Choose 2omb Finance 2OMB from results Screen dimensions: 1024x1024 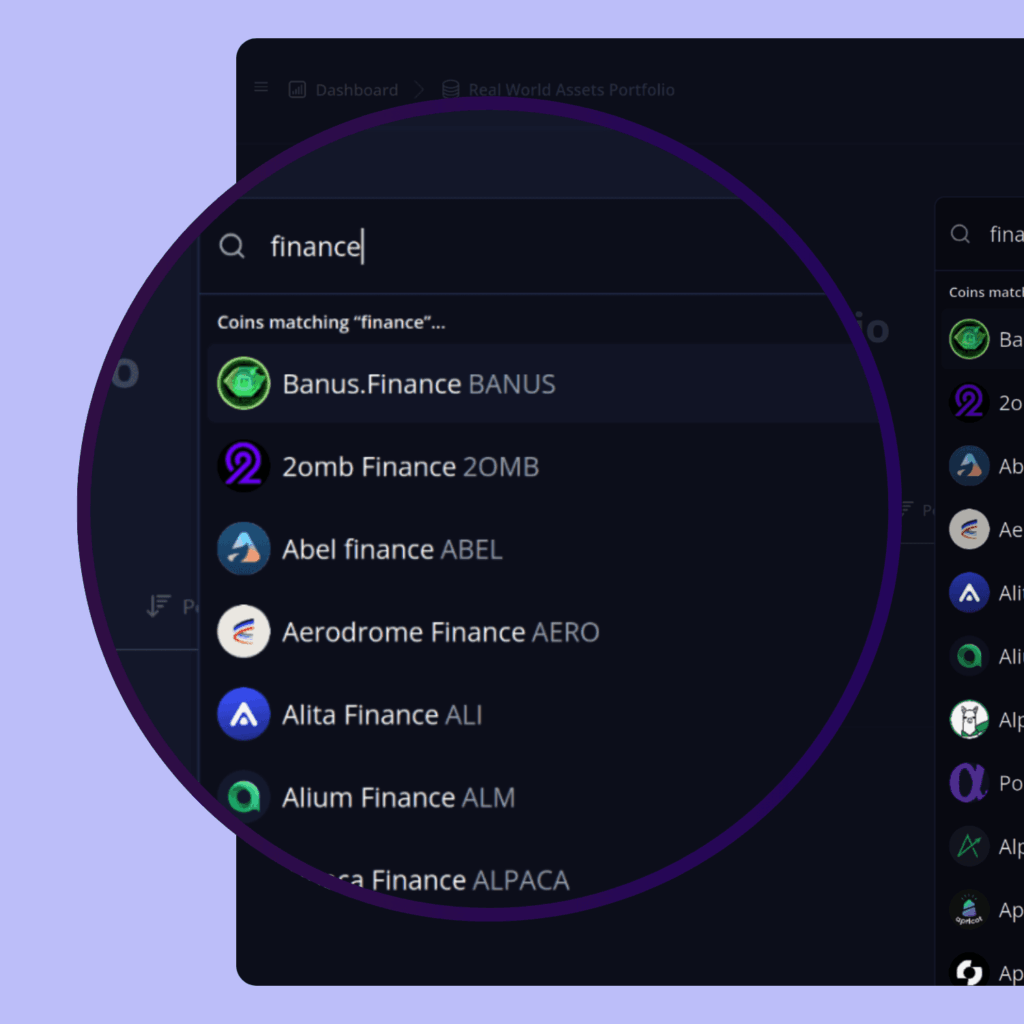click(411, 467)
